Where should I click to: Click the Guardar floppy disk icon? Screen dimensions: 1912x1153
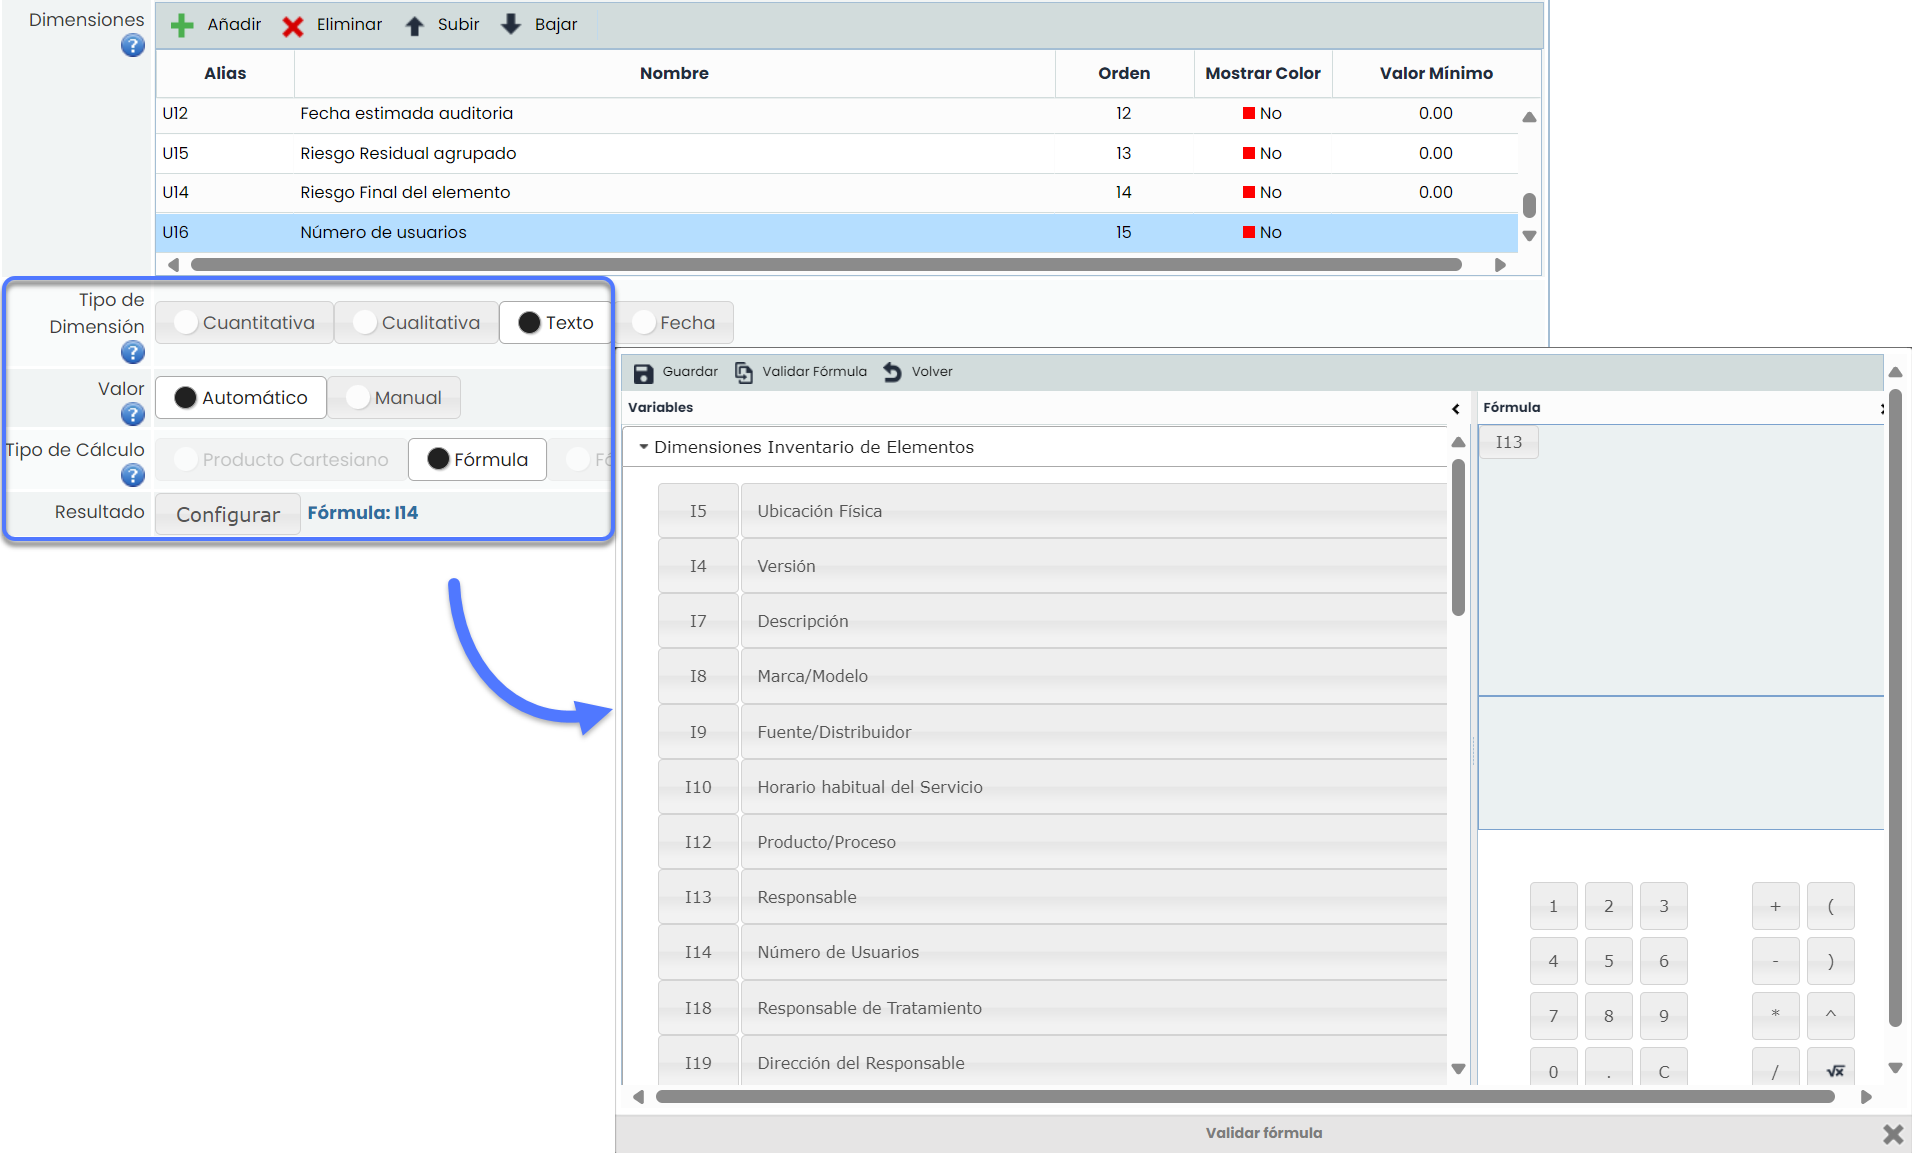point(643,373)
